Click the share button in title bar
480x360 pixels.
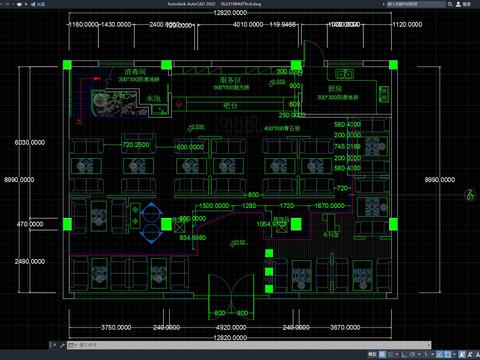37,4
